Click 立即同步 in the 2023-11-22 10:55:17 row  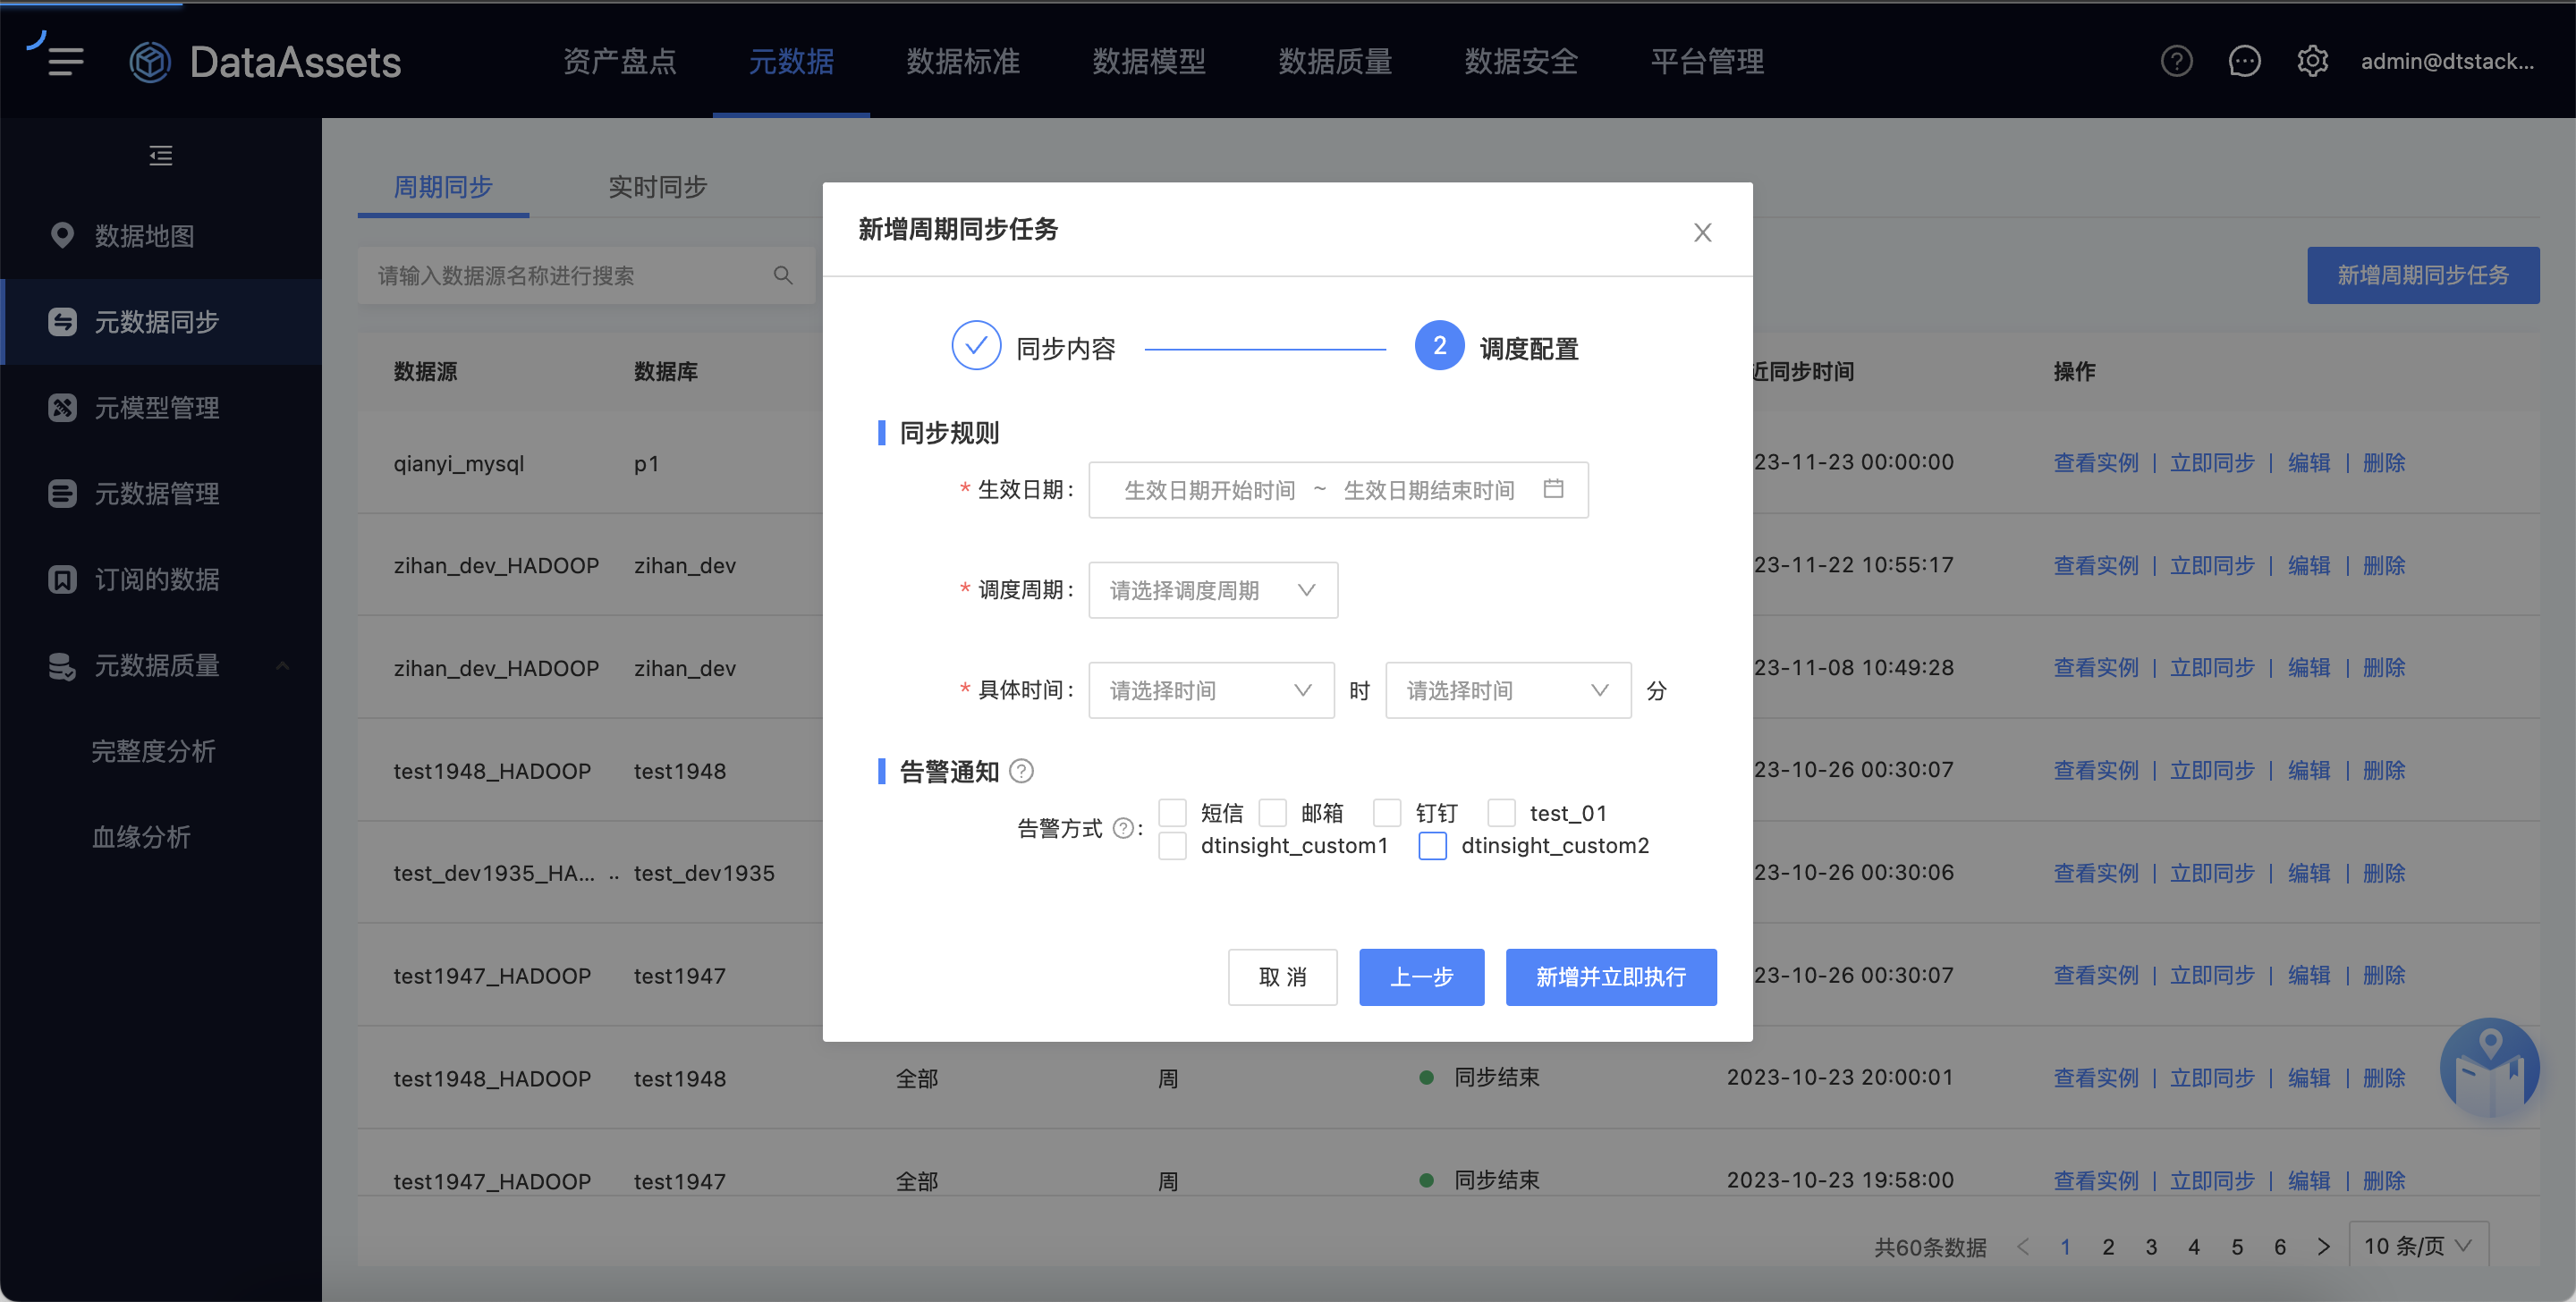2211,565
